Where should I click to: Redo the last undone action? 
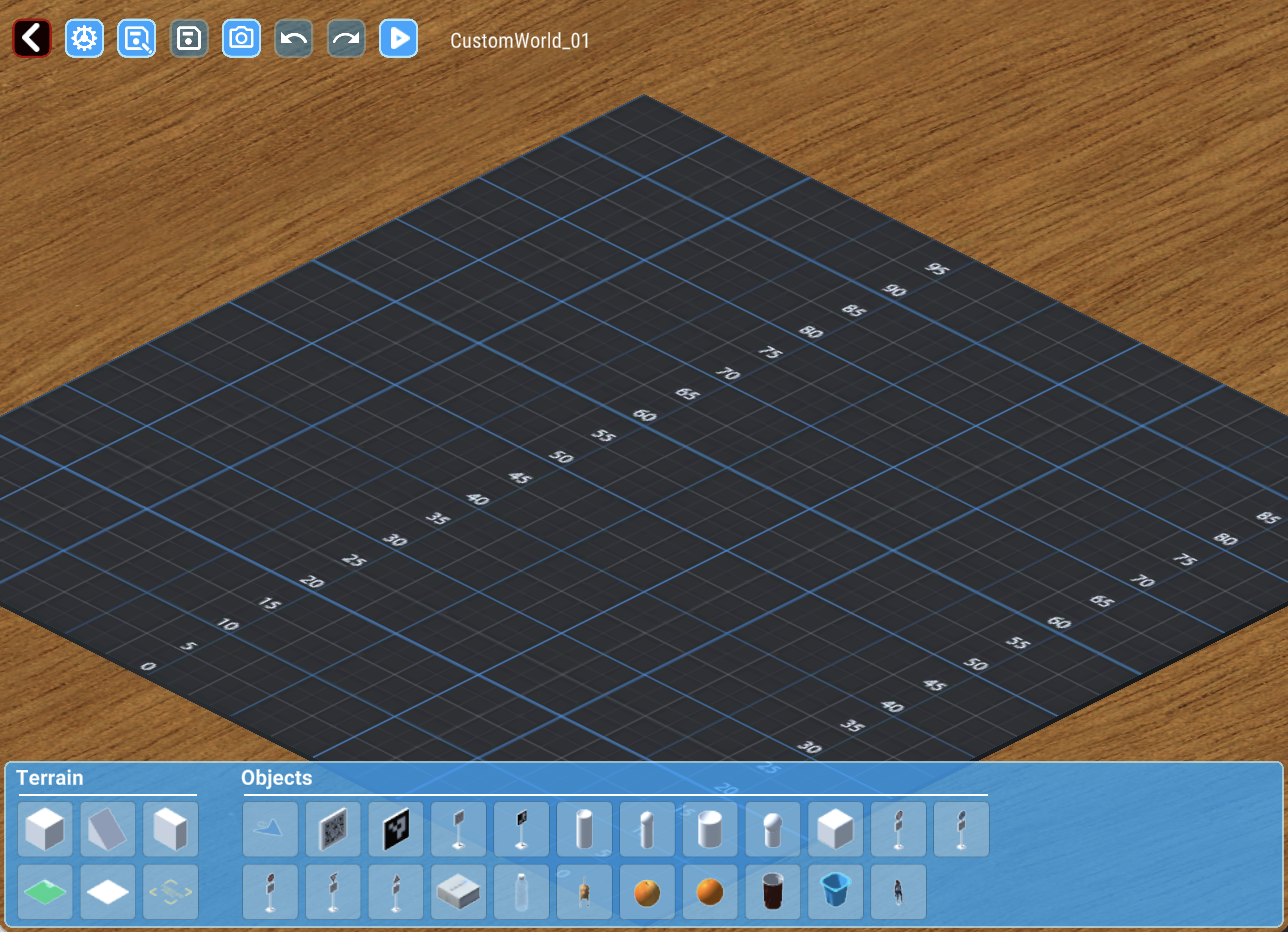pyautogui.click(x=346, y=39)
